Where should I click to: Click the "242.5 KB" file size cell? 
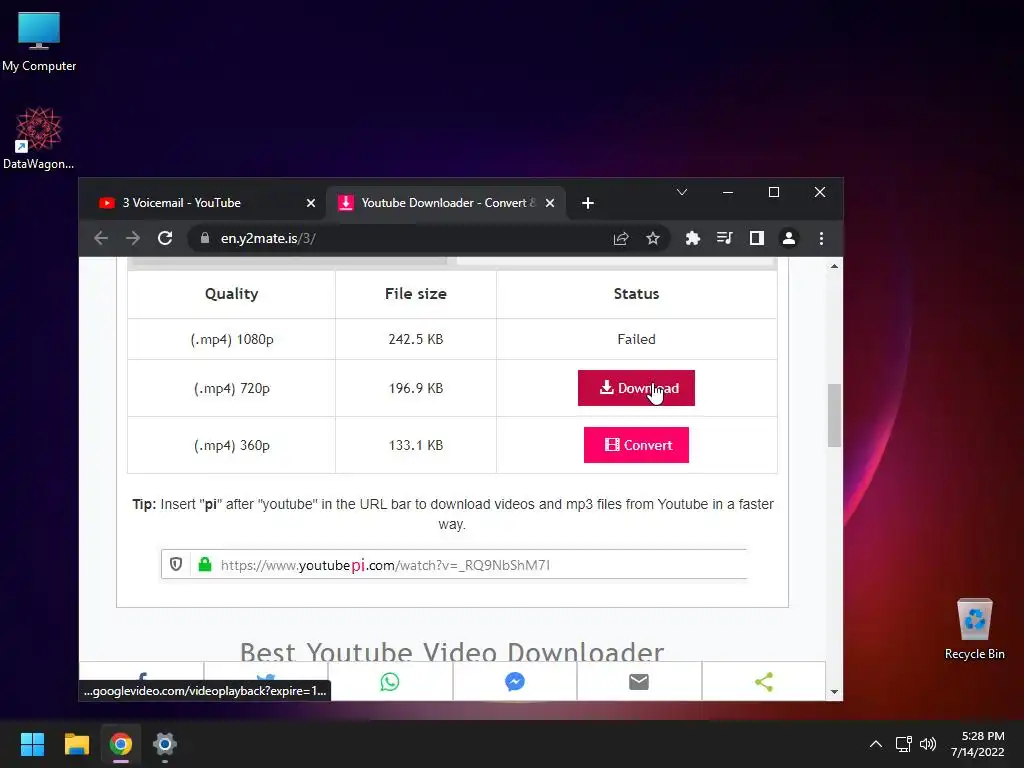416,339
